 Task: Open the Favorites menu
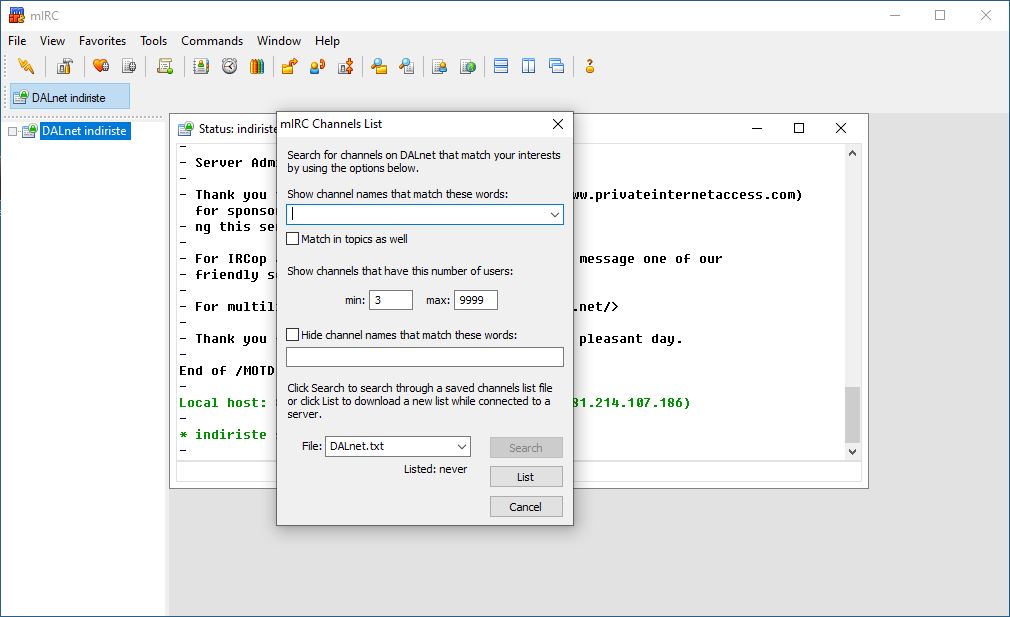point(102,41)
